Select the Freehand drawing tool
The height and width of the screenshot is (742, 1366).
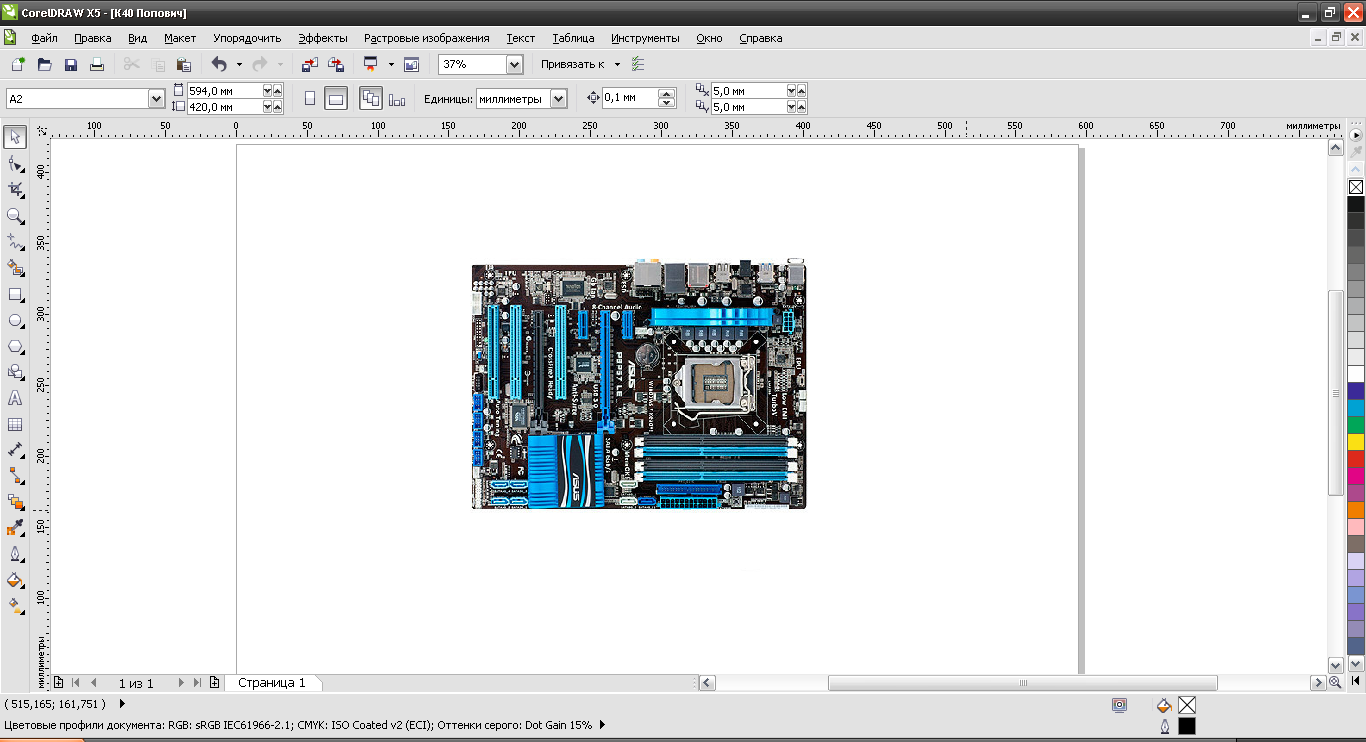(15, 241)
